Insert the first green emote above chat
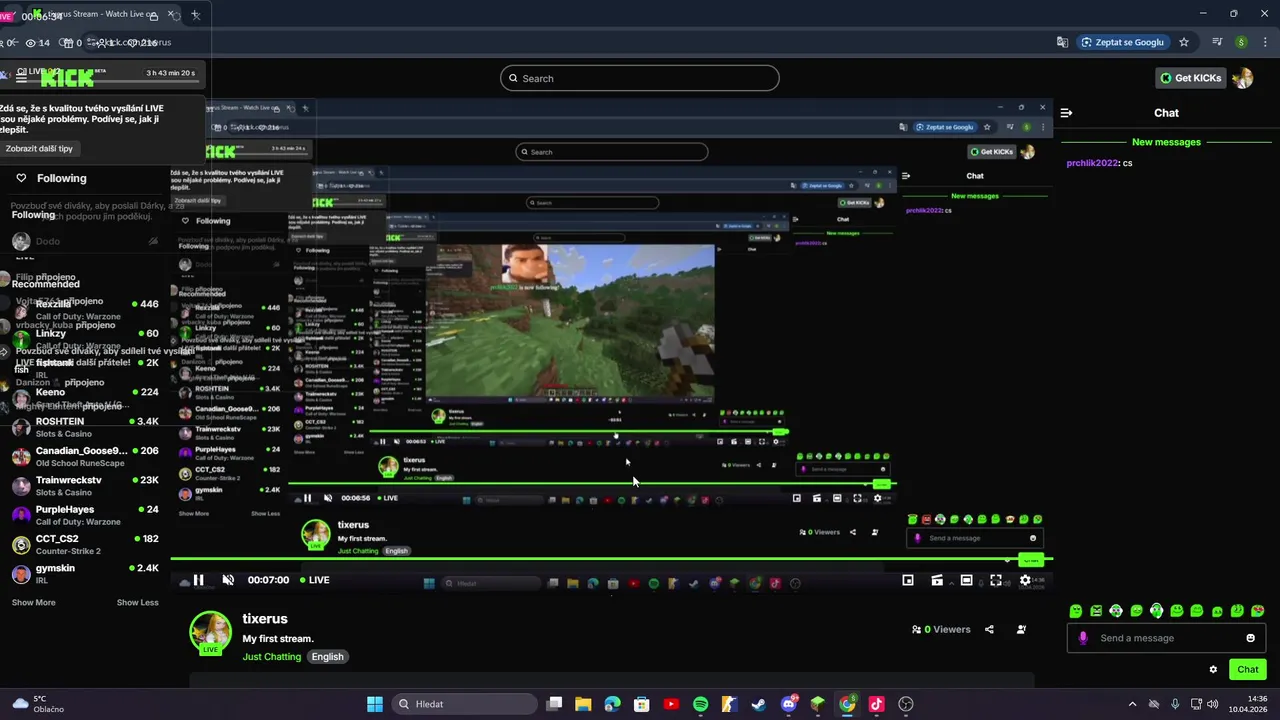The image size is (1280, 720). pos(1075,611)
